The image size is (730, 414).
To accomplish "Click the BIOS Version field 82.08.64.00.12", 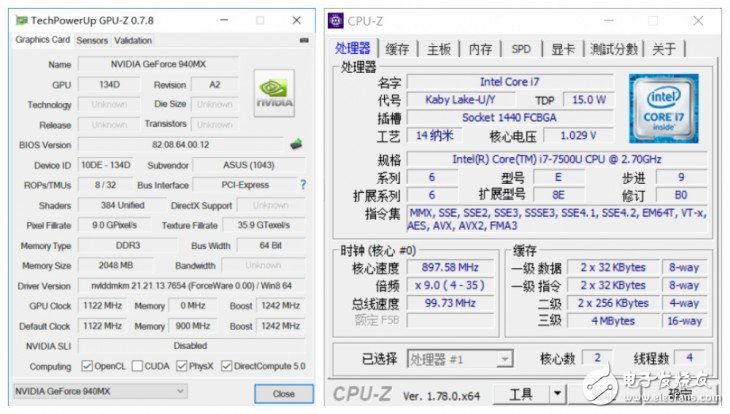I will coord(181,144).
